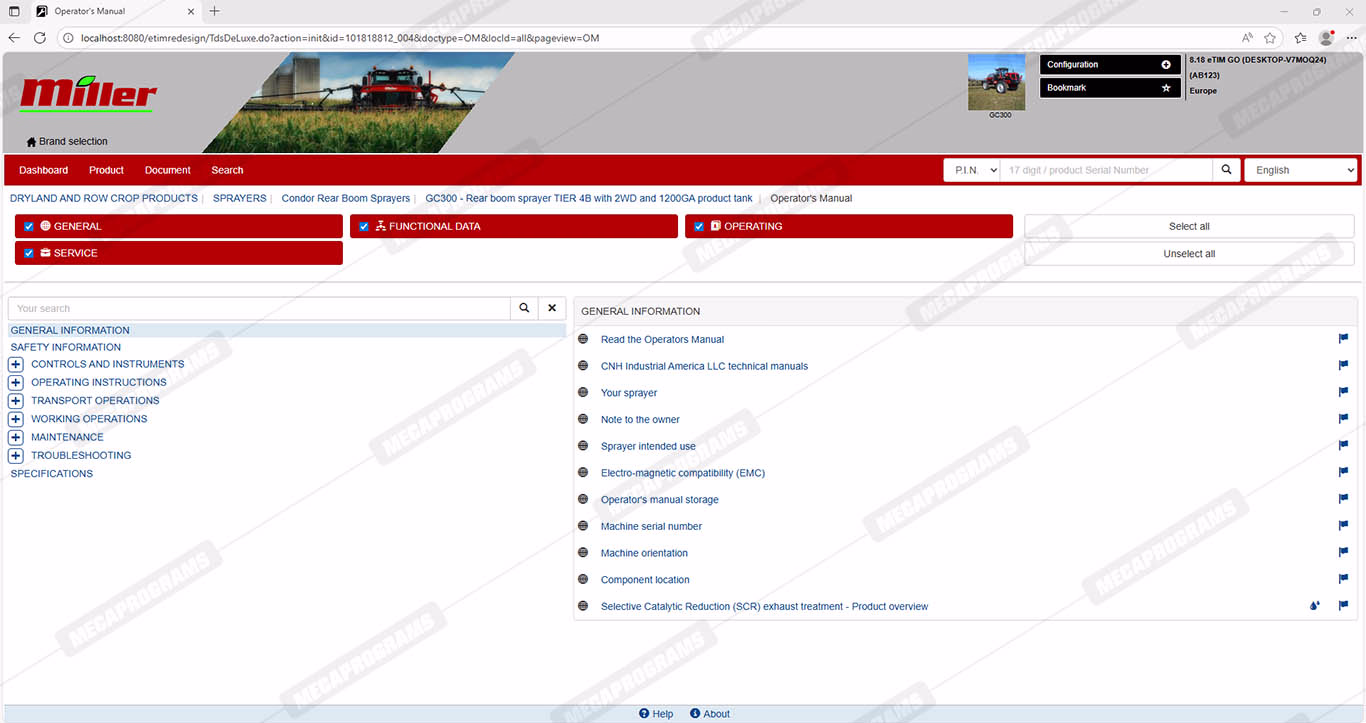1366x723 pixels.
Task: Click the browser refresh icon
Action: (x=40, y=38)
